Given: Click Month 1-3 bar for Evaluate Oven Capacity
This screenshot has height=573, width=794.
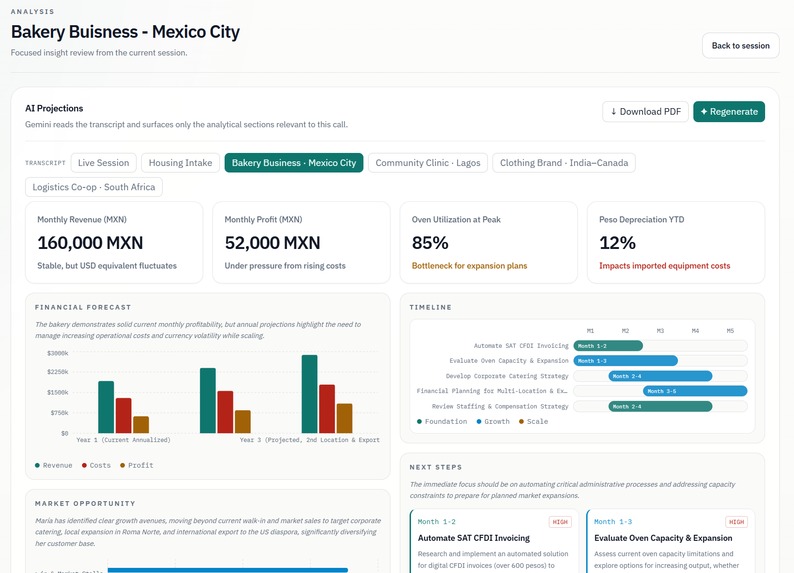Looking at the screenshot, I should point(625,361).
